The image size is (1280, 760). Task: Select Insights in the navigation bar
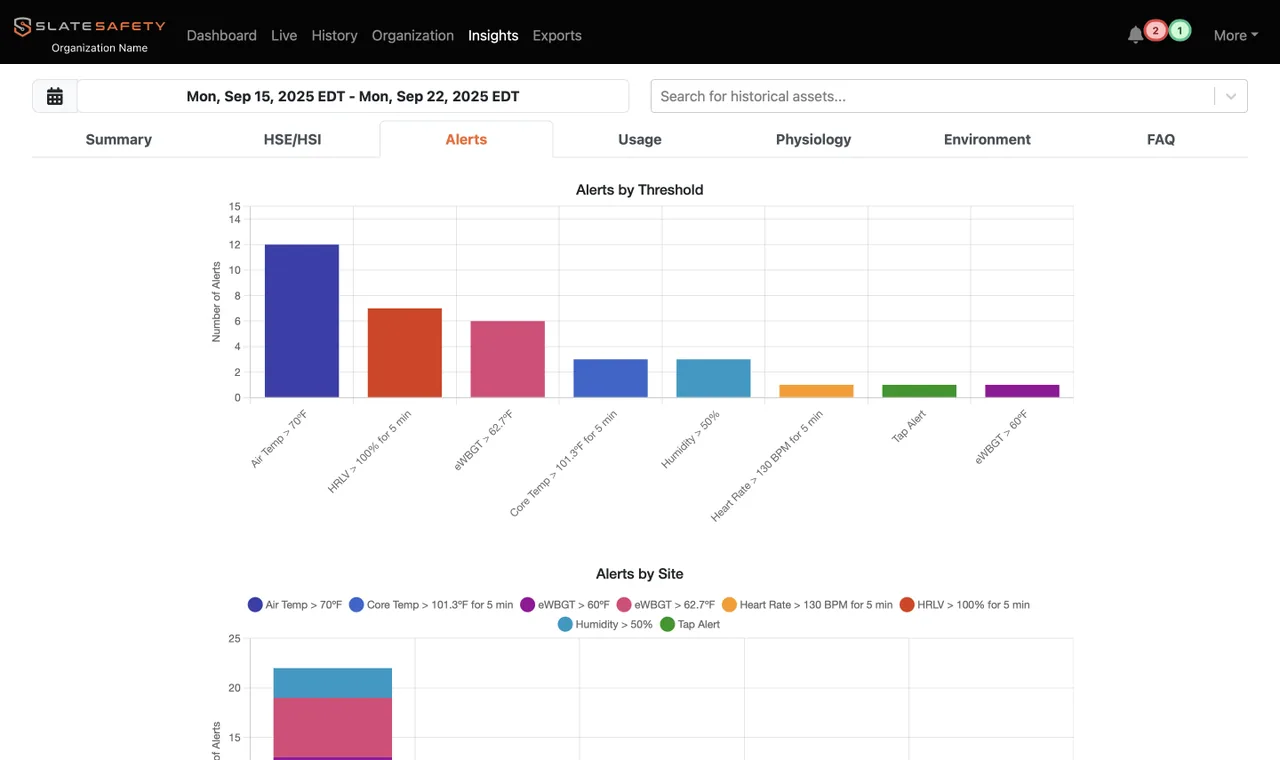pyautogui.click(x=493, y=35)
